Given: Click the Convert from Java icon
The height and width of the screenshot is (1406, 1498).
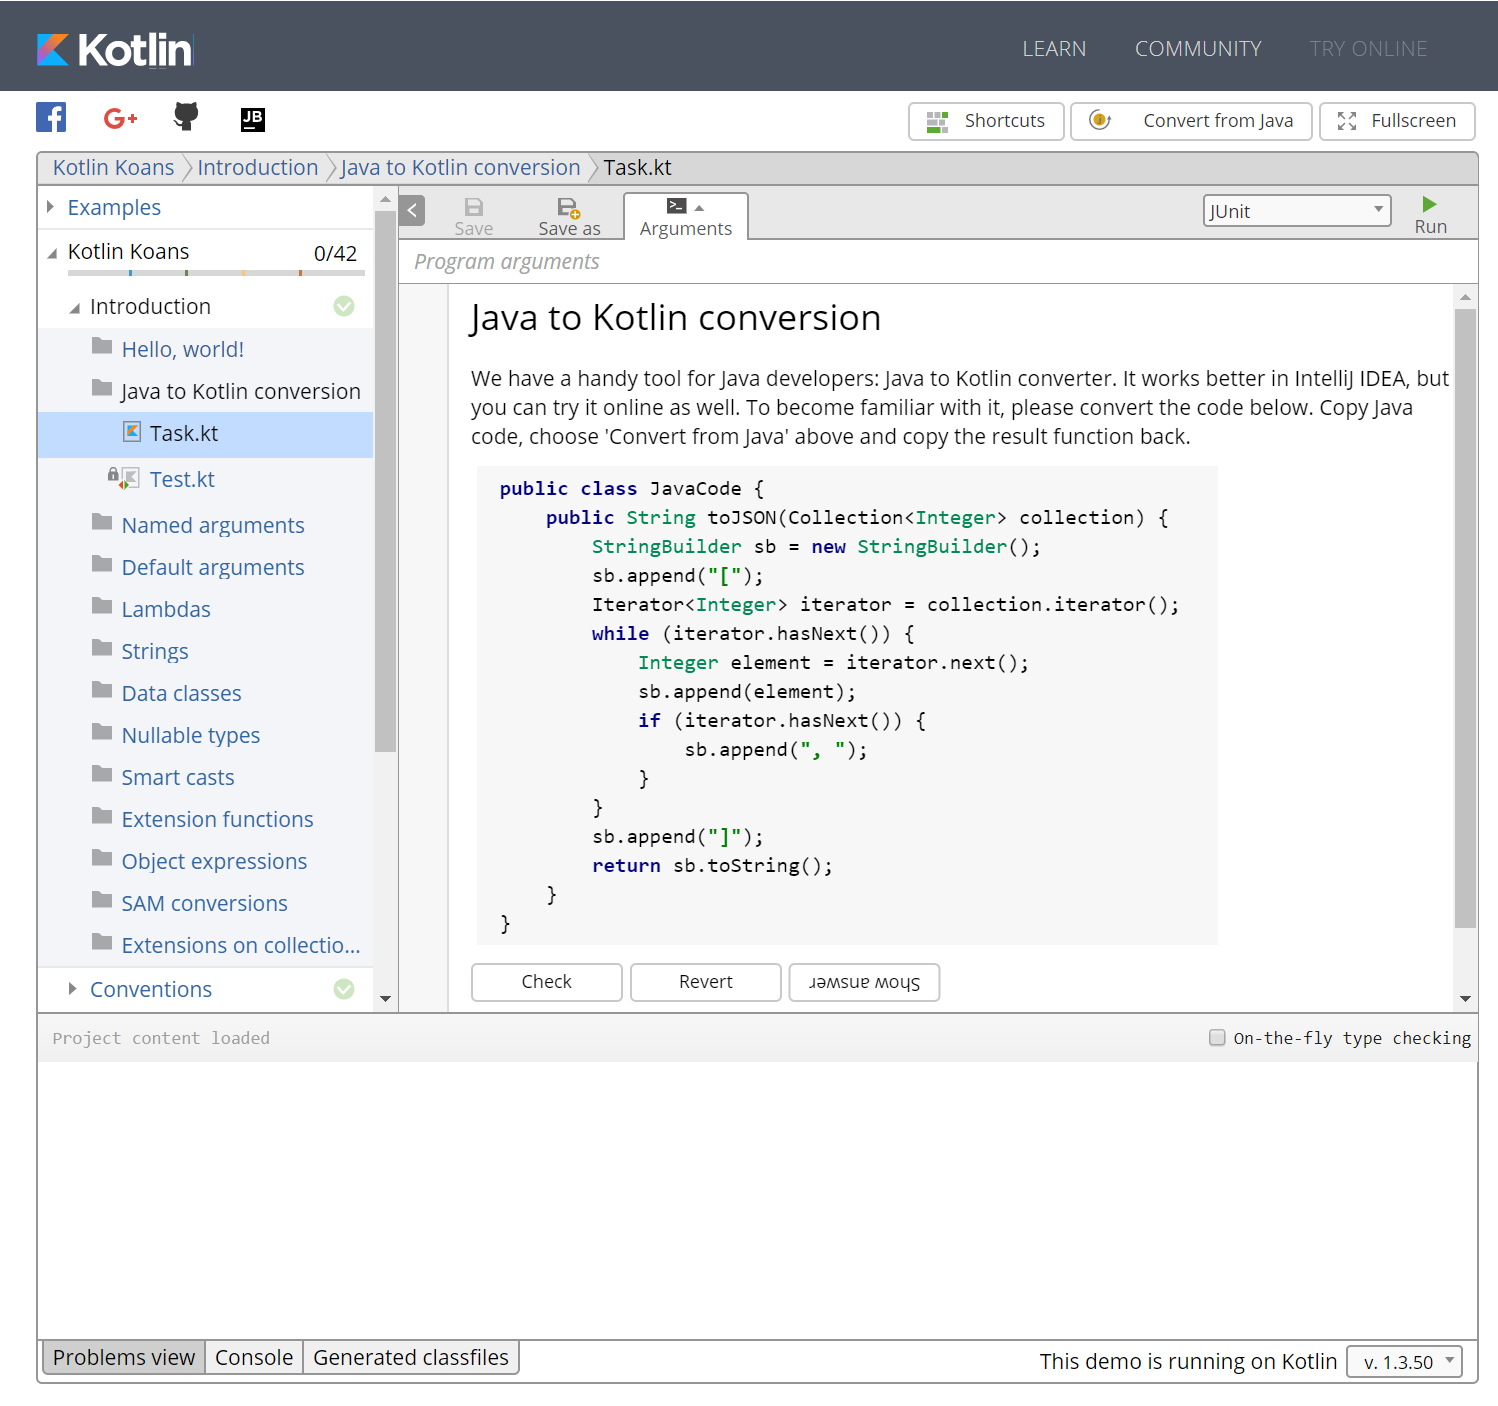Looking at the screenshot, I should (1100, 120).
